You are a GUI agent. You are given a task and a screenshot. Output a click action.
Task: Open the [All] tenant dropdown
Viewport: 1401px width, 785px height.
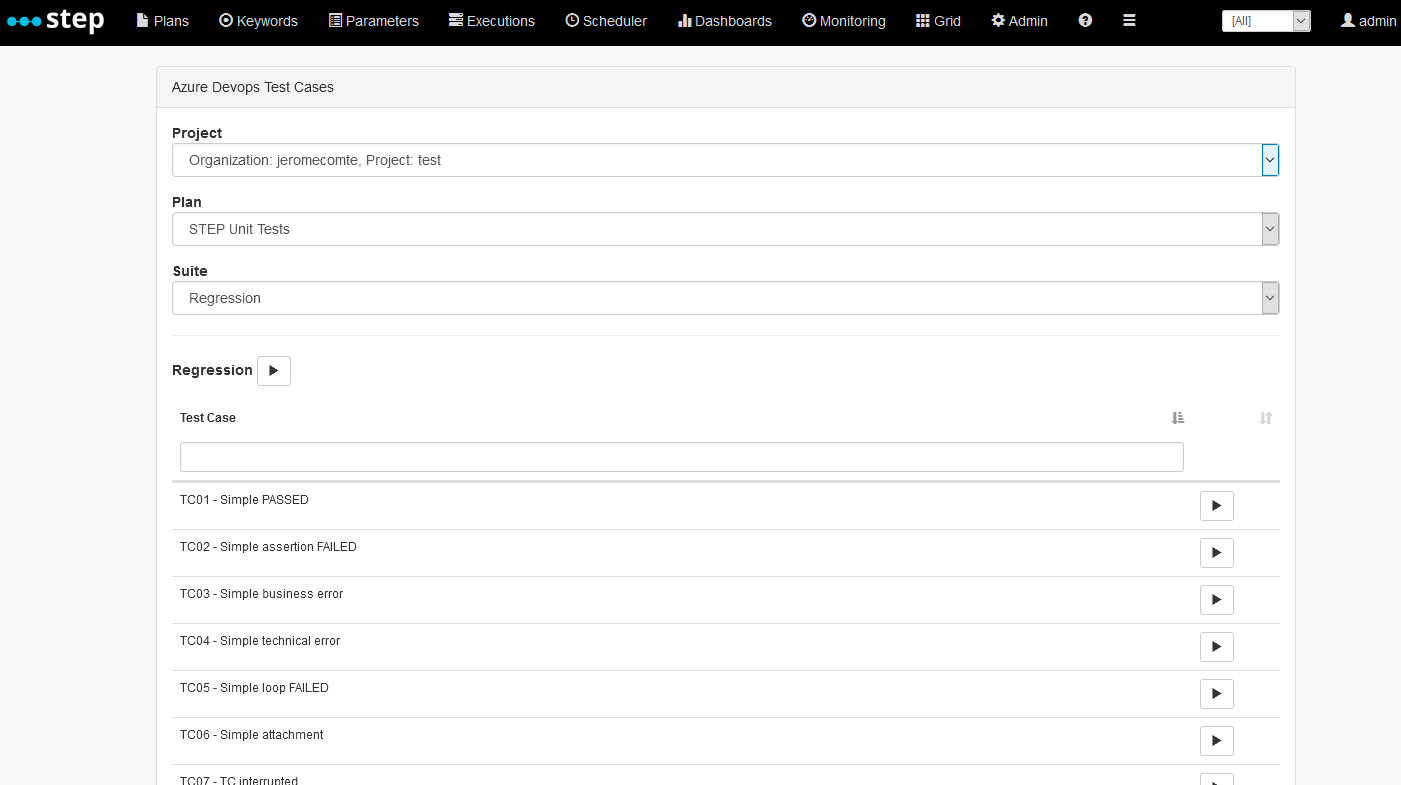1266,20
